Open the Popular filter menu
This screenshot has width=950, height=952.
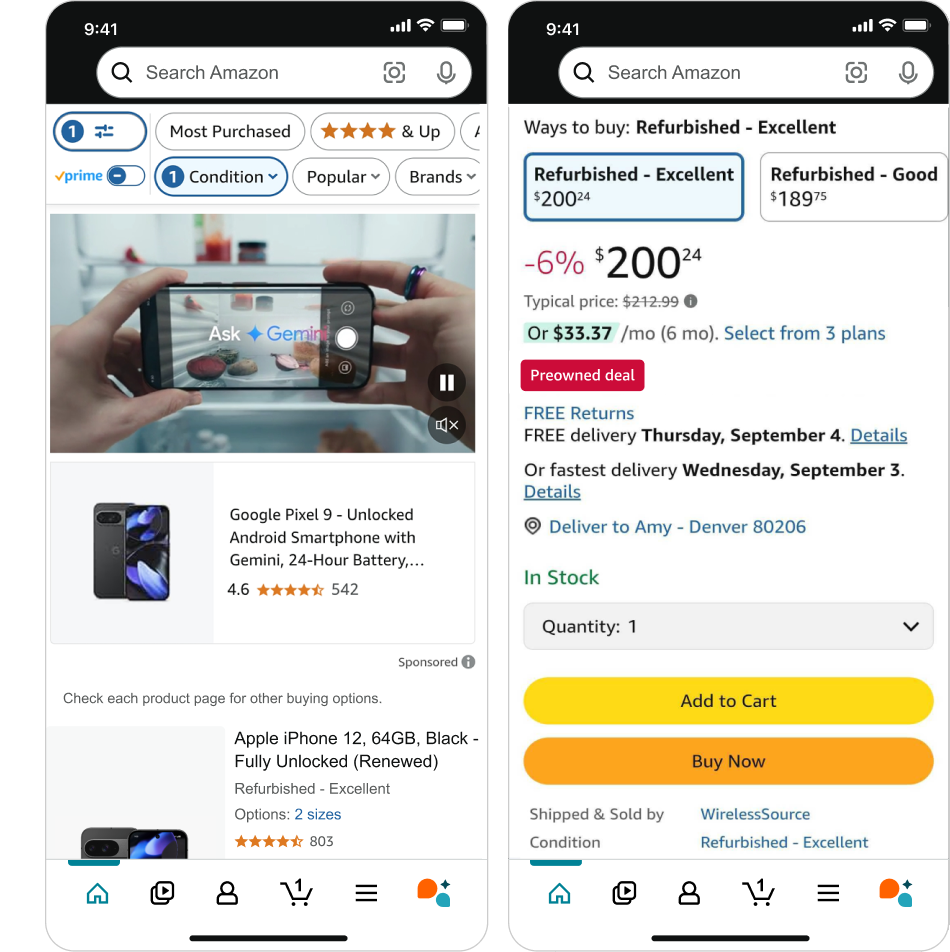pos(341,177)
